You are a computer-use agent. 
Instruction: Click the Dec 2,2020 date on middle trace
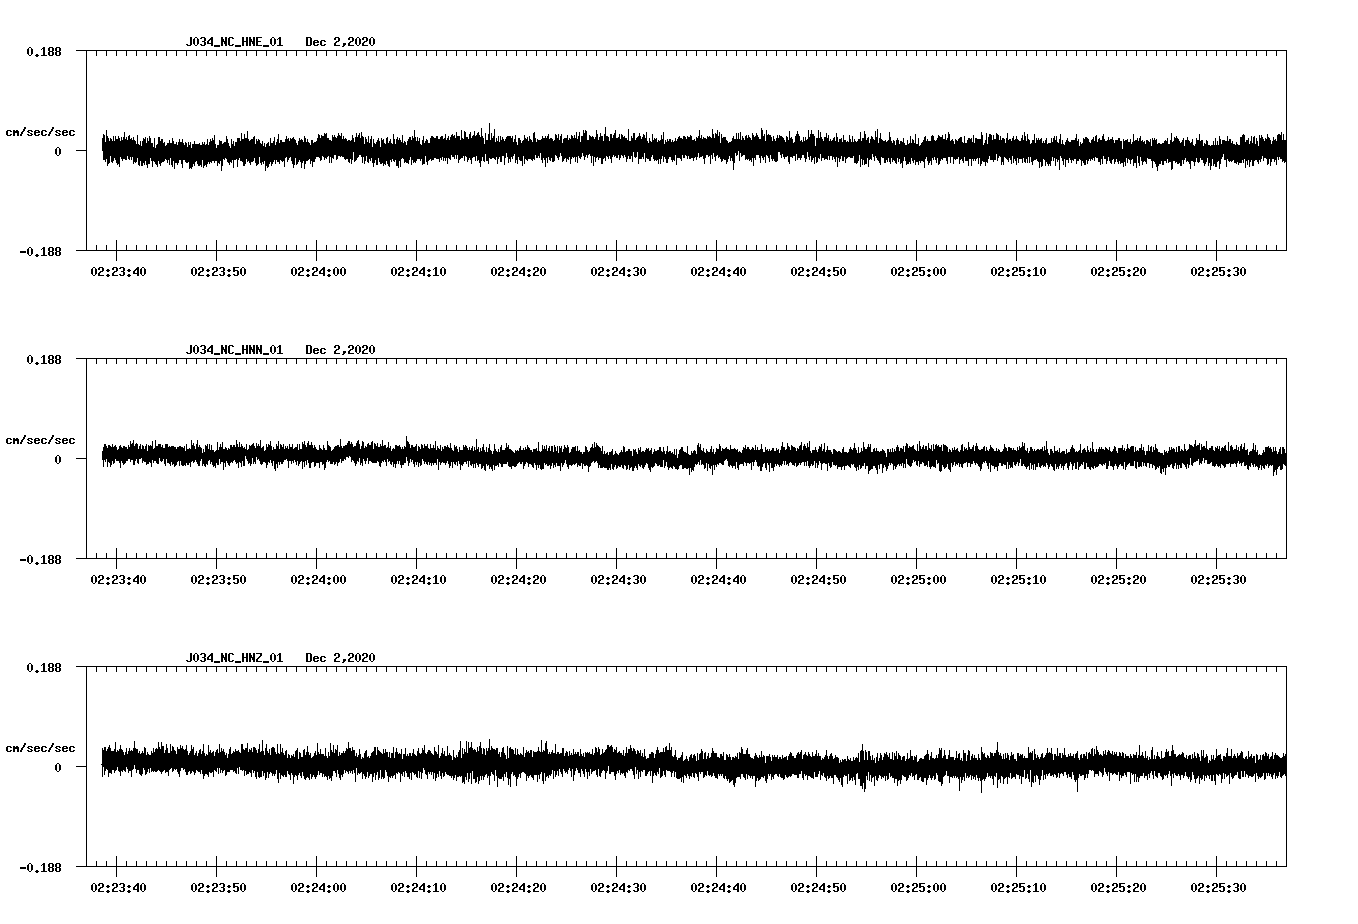pos(342,350)
